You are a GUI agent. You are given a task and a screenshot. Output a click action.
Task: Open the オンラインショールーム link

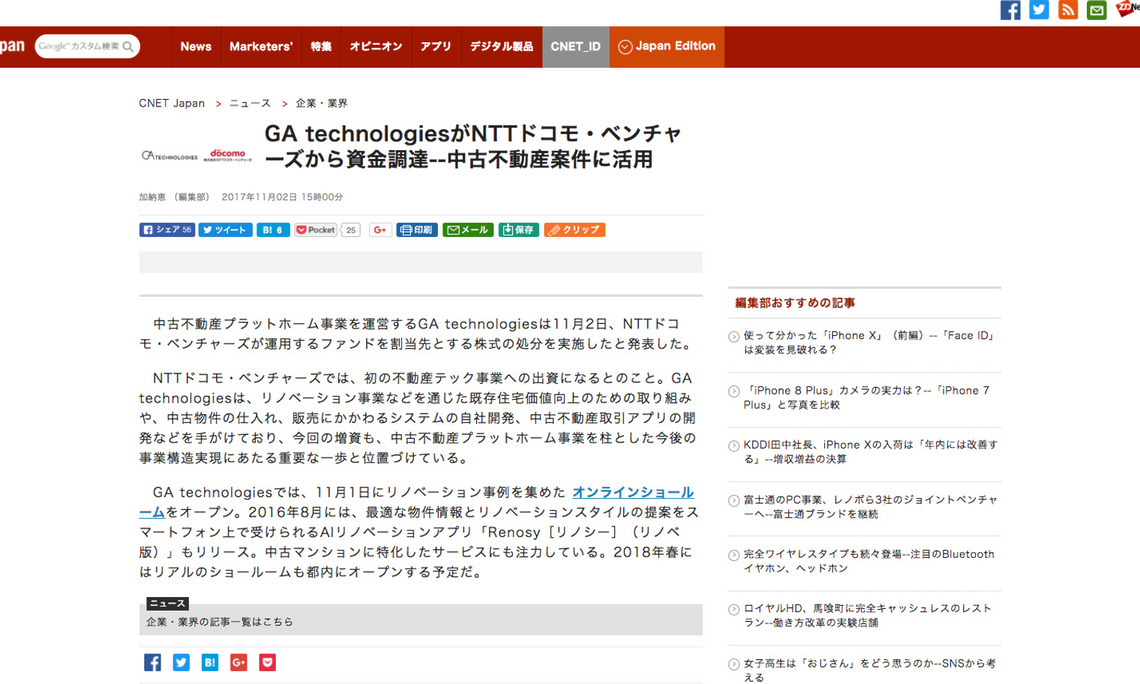pos(634,492)
